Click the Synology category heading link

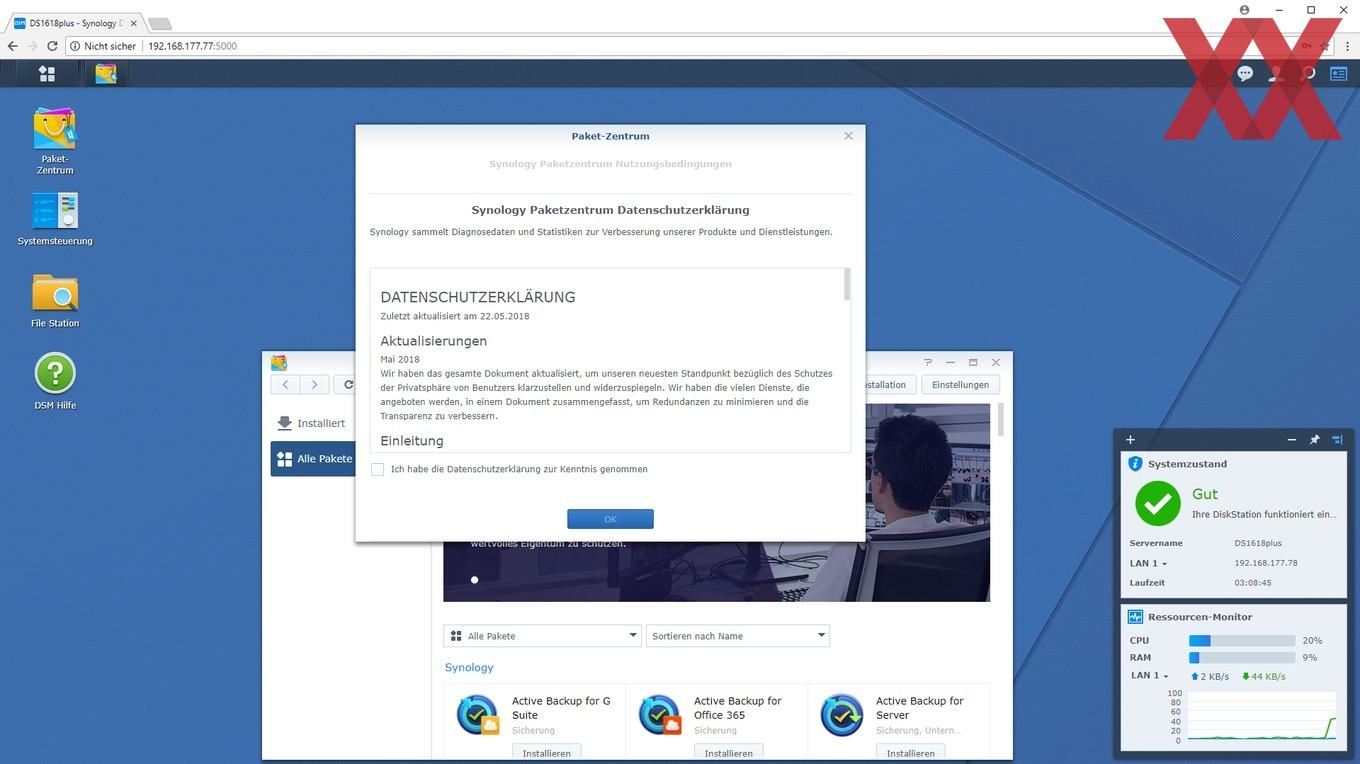click(x=469, y=667)
